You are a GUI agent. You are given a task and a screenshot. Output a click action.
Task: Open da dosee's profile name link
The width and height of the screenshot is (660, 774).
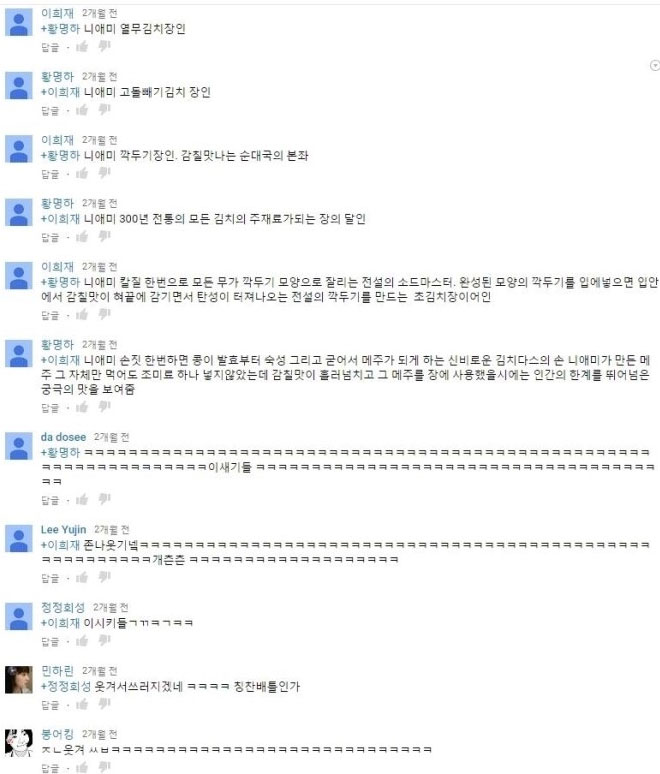63,437
